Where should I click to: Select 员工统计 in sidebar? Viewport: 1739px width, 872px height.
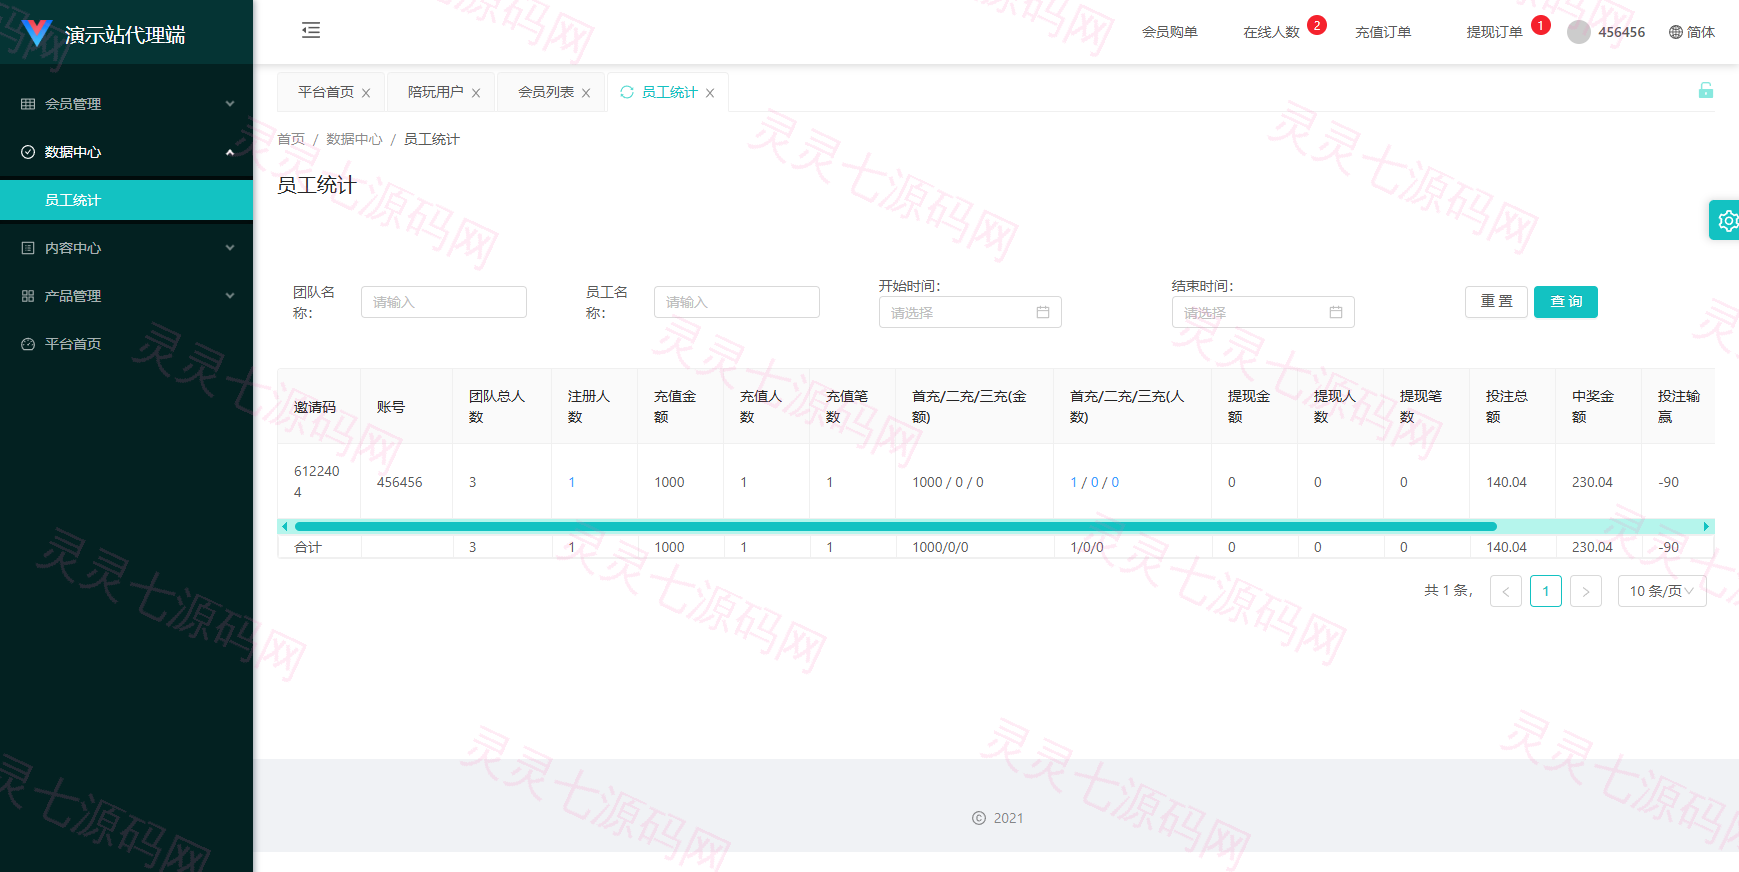tap(126, 200)
